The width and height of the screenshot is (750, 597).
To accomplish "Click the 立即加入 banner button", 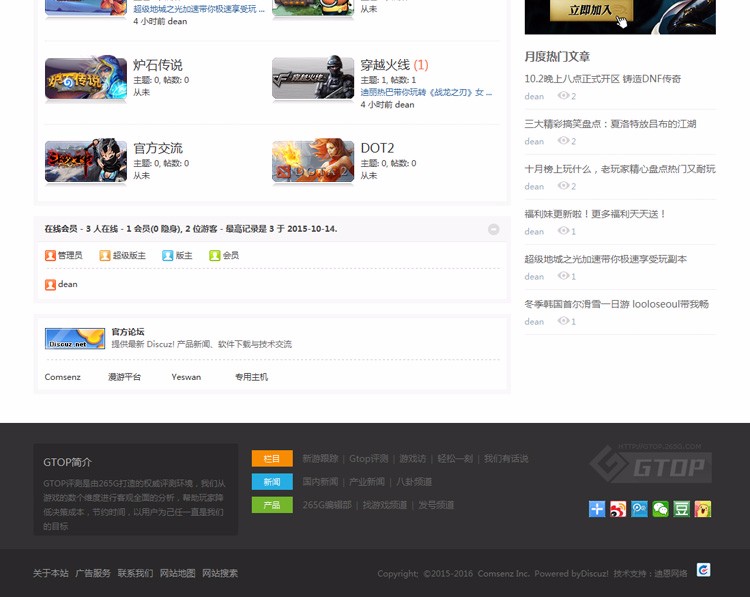I will [591, 10].
